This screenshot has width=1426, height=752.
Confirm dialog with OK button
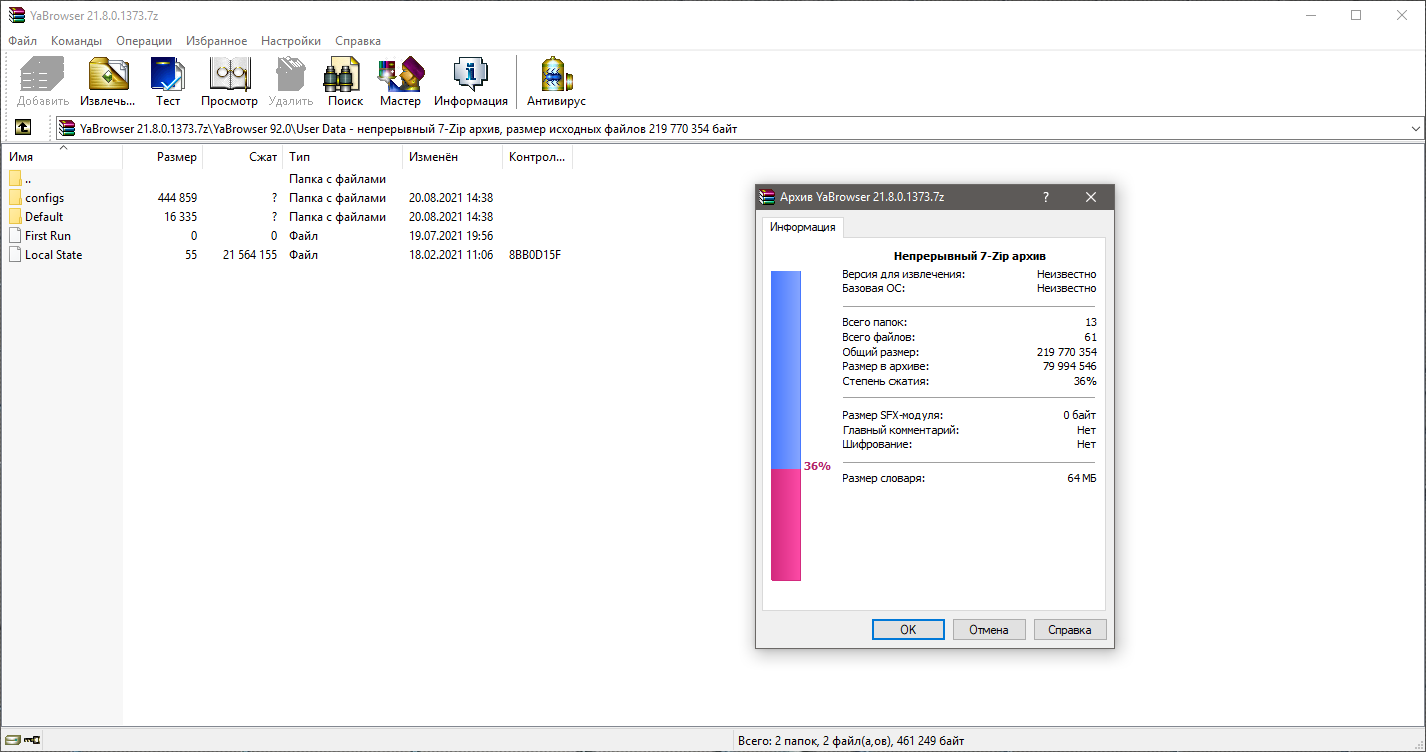point(908,630)
